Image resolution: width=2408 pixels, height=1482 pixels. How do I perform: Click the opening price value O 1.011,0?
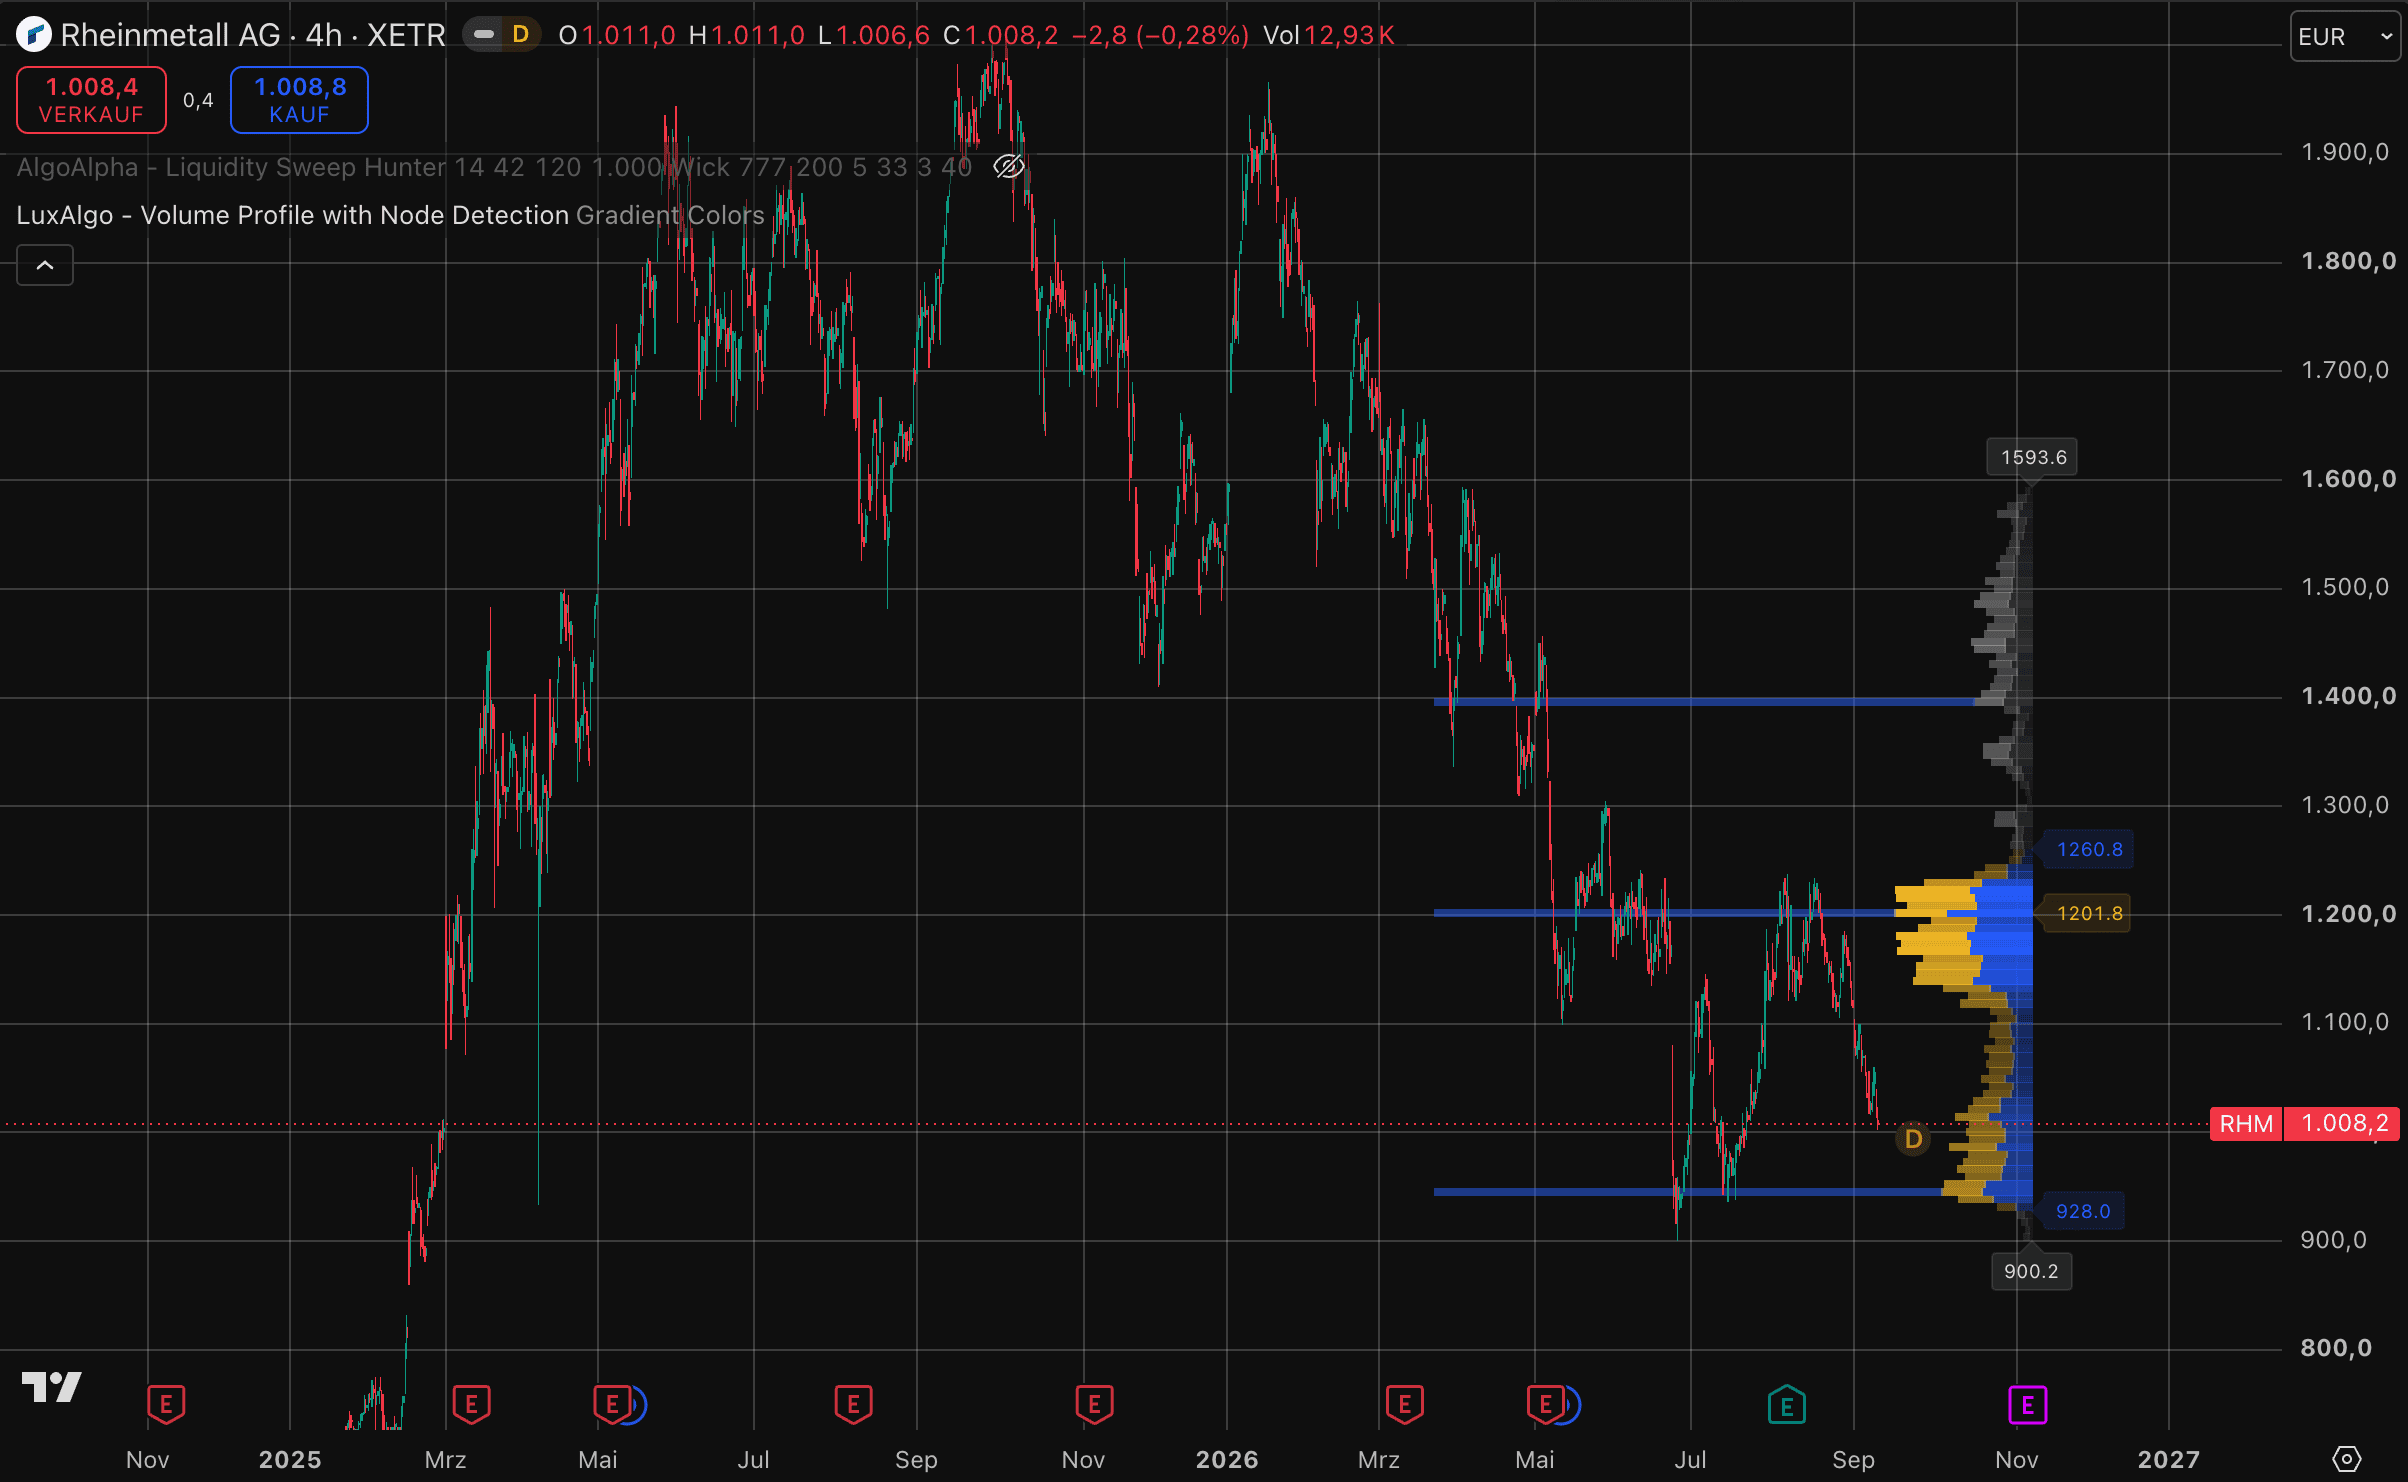pos(617,35)
